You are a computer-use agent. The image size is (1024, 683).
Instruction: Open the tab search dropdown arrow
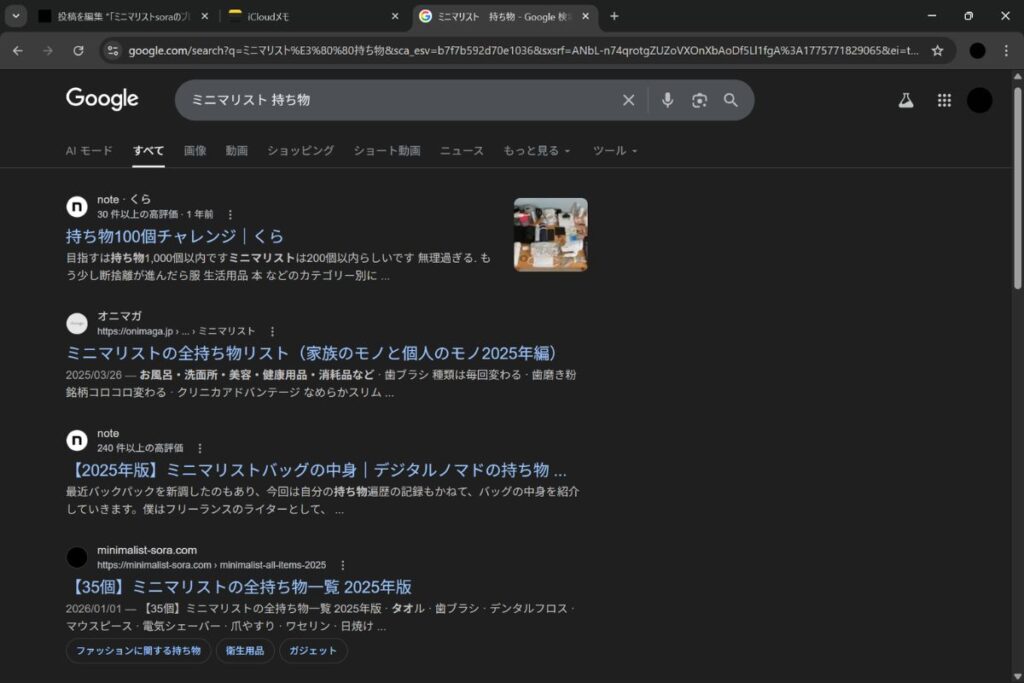(17, 16)
